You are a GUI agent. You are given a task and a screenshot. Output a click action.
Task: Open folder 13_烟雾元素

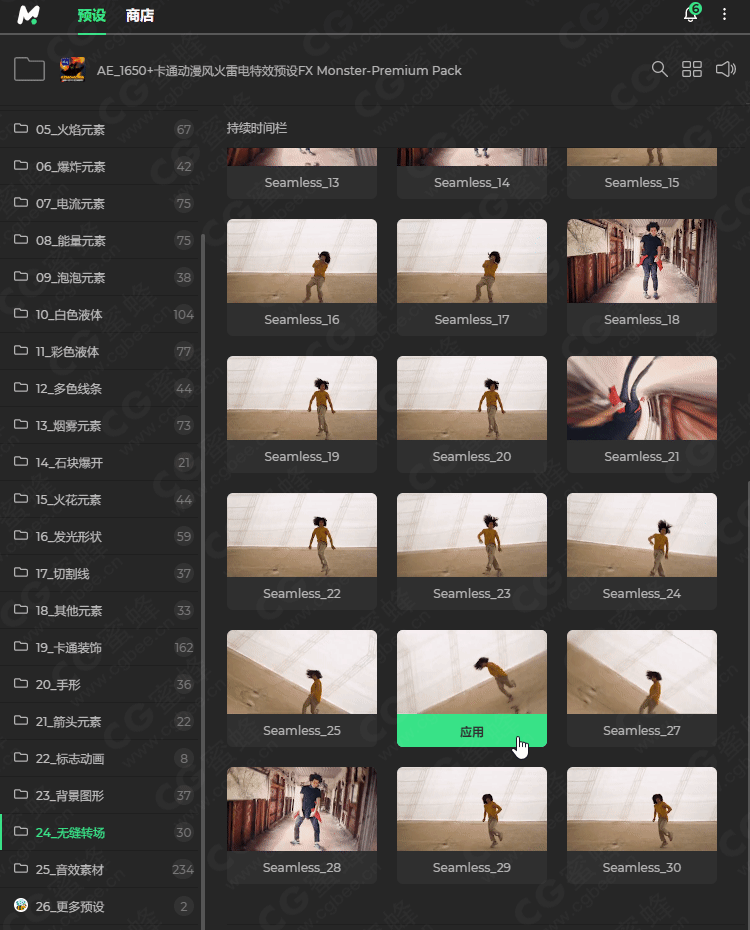(x=100, y=425)
